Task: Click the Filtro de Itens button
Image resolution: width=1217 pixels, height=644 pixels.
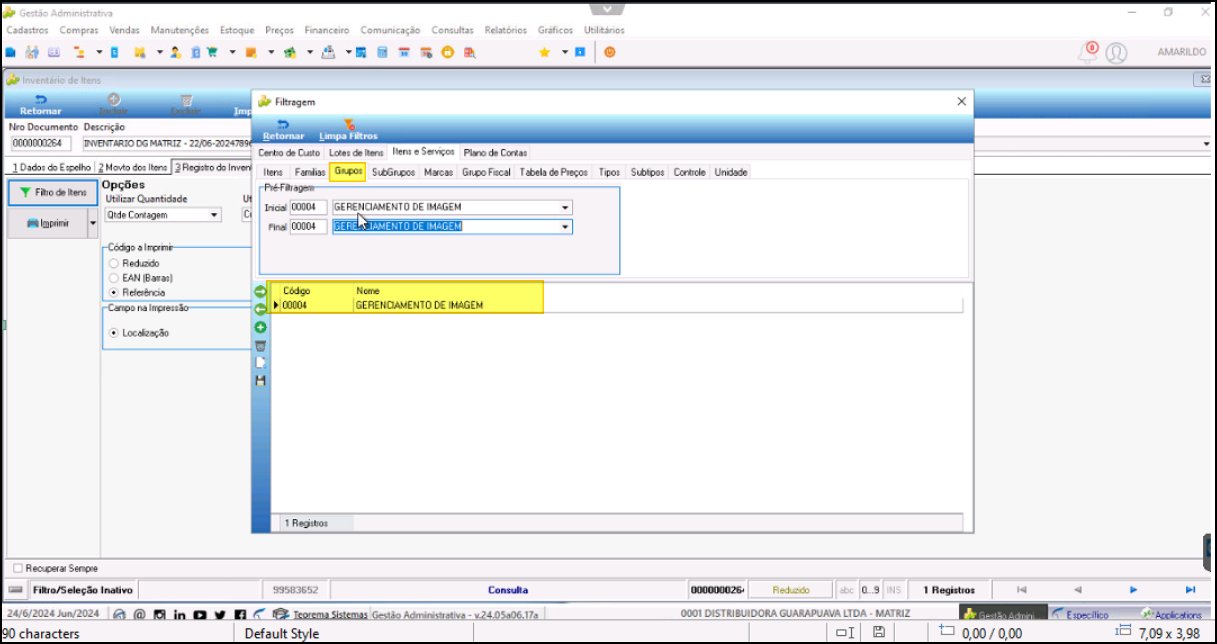Action: tap(54, 192)
